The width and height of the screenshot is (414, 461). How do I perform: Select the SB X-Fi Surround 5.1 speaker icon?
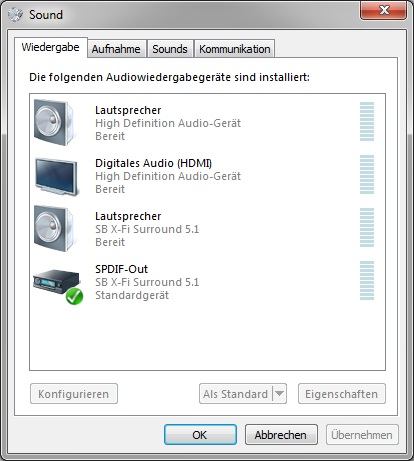coord(54,228)
